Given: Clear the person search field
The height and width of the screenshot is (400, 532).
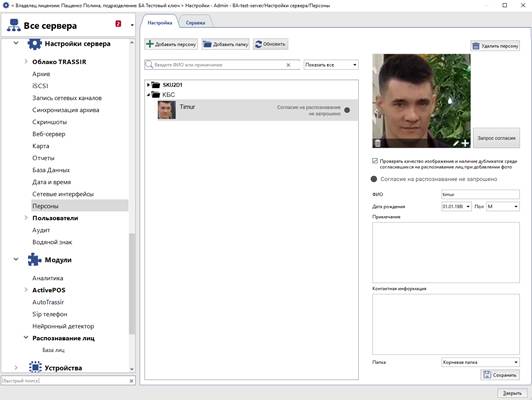Looking at the screenshot, I should click(288, 65).
